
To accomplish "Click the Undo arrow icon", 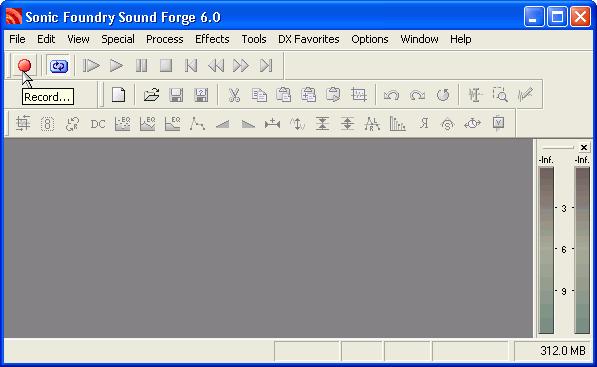I will [x=391, y=94].
